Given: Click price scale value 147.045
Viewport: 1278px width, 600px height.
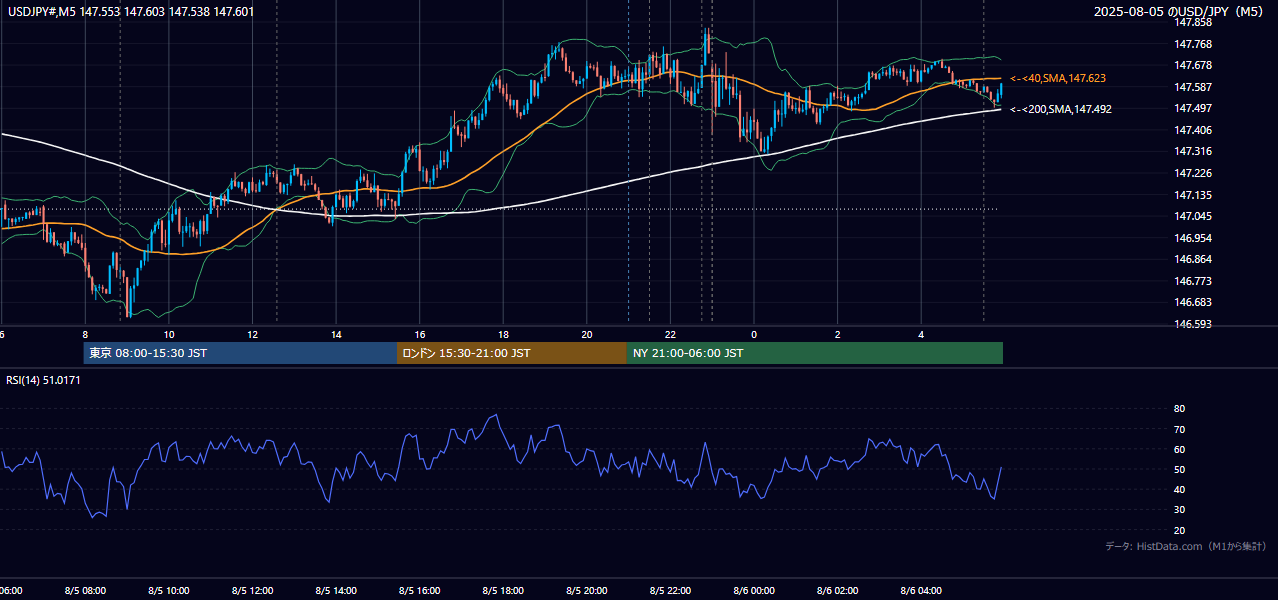Looking at the screenshot, I should click(x=1194, y=216).
